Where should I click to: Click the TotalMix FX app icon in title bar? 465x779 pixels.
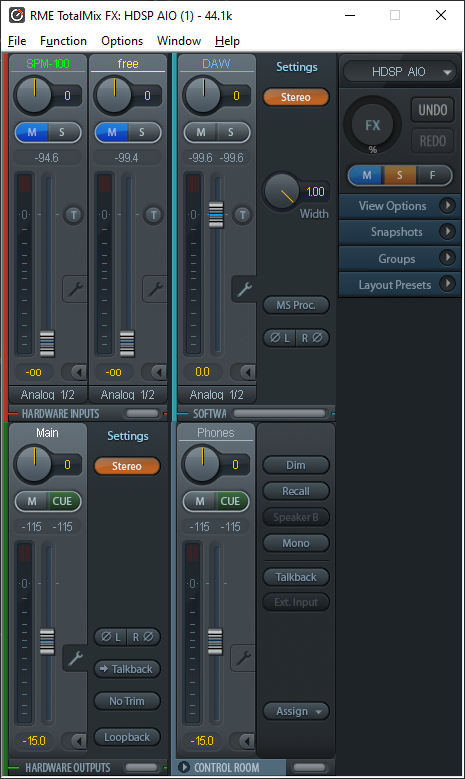pos(16,15)
